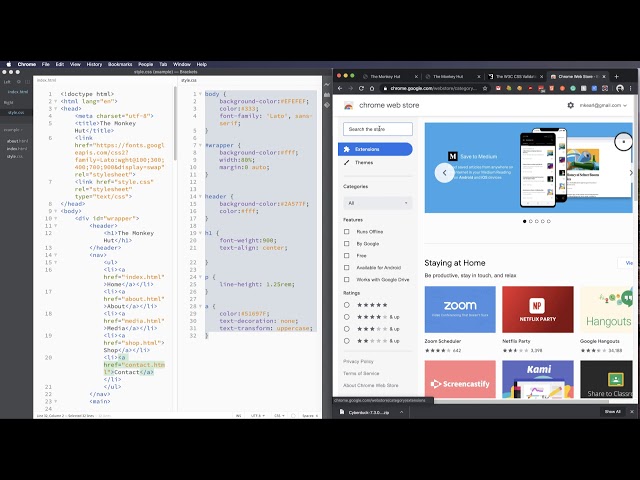Open the Spaces indentation setting in Brackets status bar

pyautogui.click(x=310, y=416)
